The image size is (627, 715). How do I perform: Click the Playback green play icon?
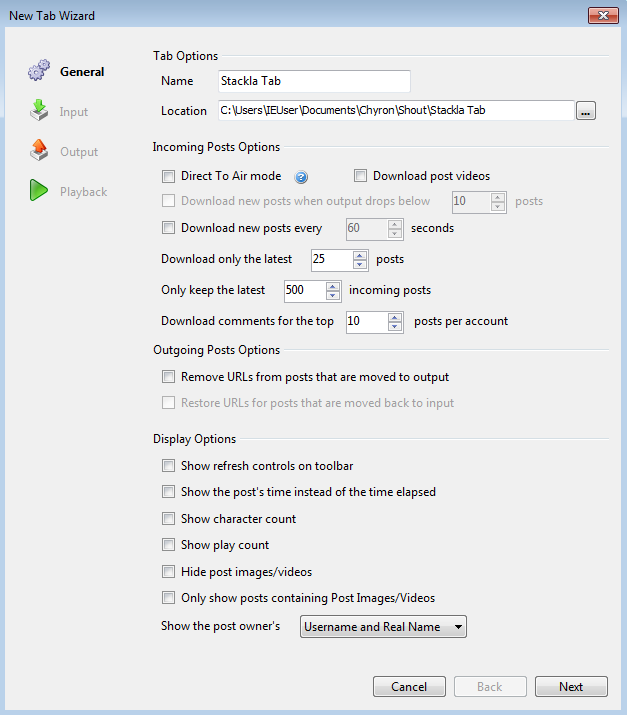click(38, 191)
